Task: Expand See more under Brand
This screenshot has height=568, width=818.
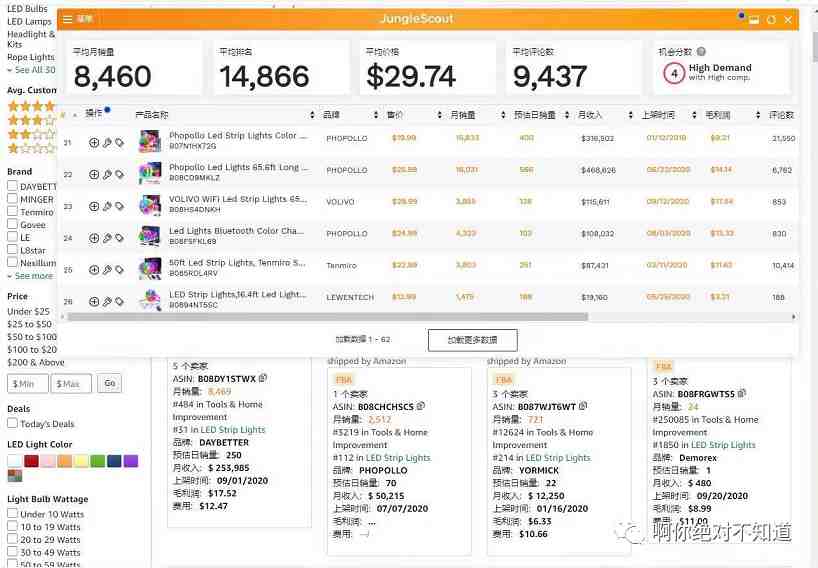Action: pyautogui.click(x=33, y=275)
